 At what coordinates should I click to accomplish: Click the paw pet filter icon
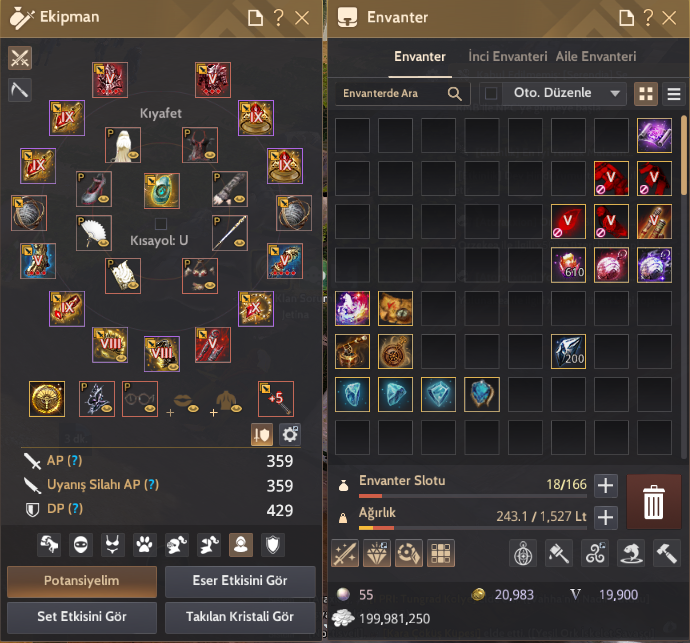coord(144,545)
